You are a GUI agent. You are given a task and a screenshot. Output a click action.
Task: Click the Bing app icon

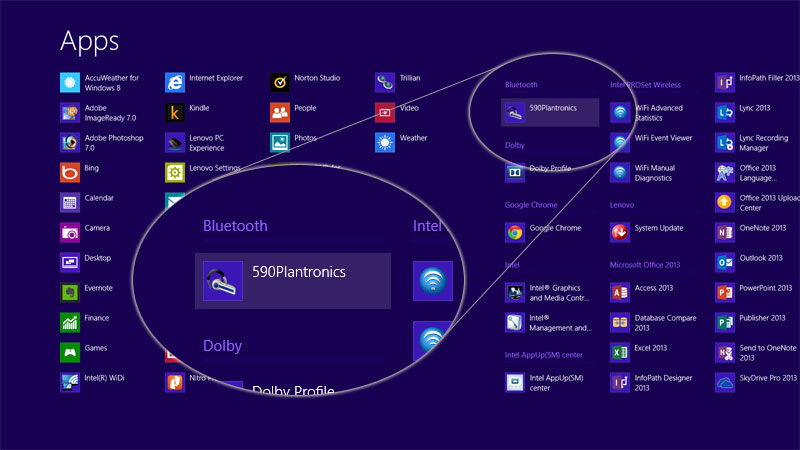click(x=70, y=172)
